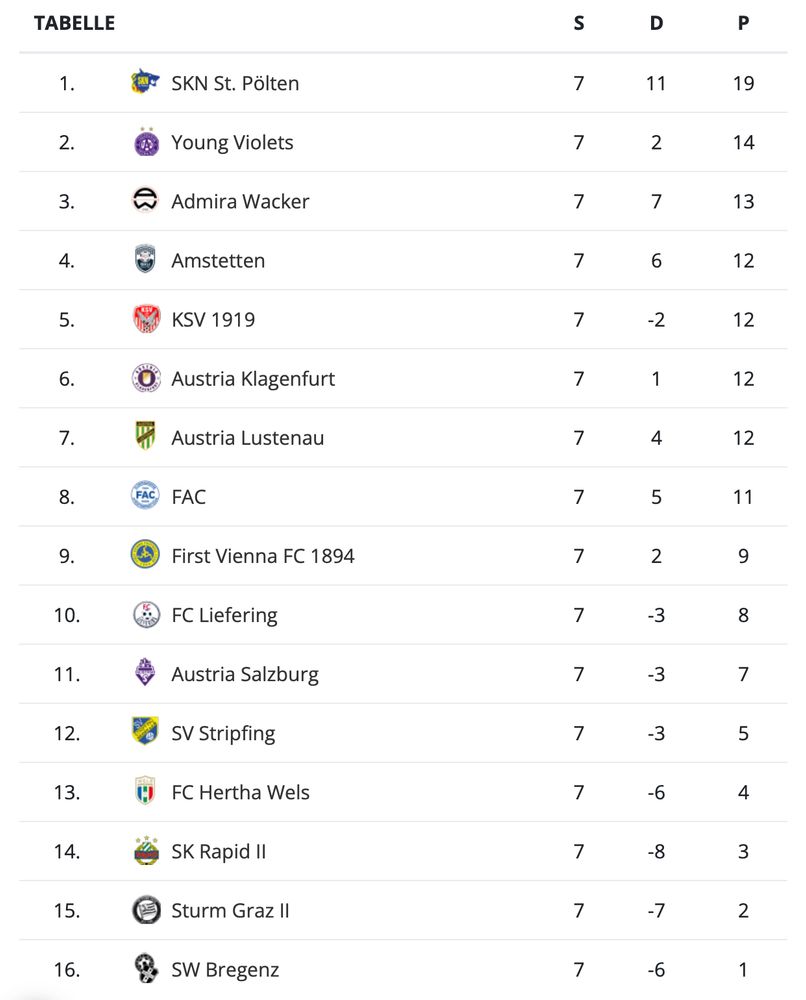
Task: Select the KSV 1919 red crest
Action: tap(146, 319)
